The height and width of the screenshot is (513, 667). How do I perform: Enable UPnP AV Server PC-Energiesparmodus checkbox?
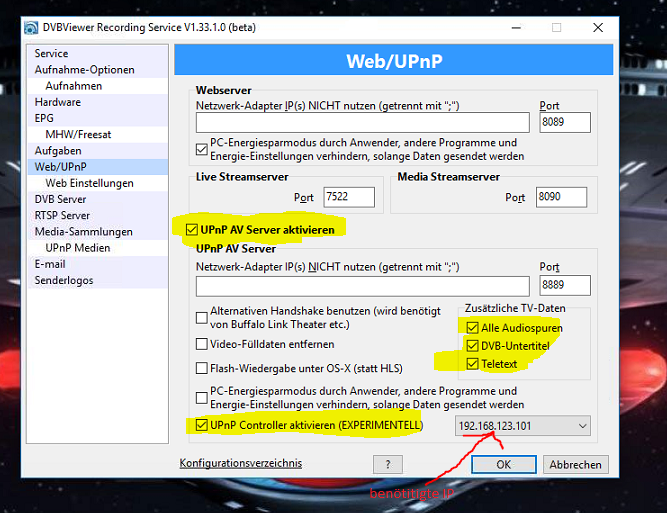[x=202, y=398]
